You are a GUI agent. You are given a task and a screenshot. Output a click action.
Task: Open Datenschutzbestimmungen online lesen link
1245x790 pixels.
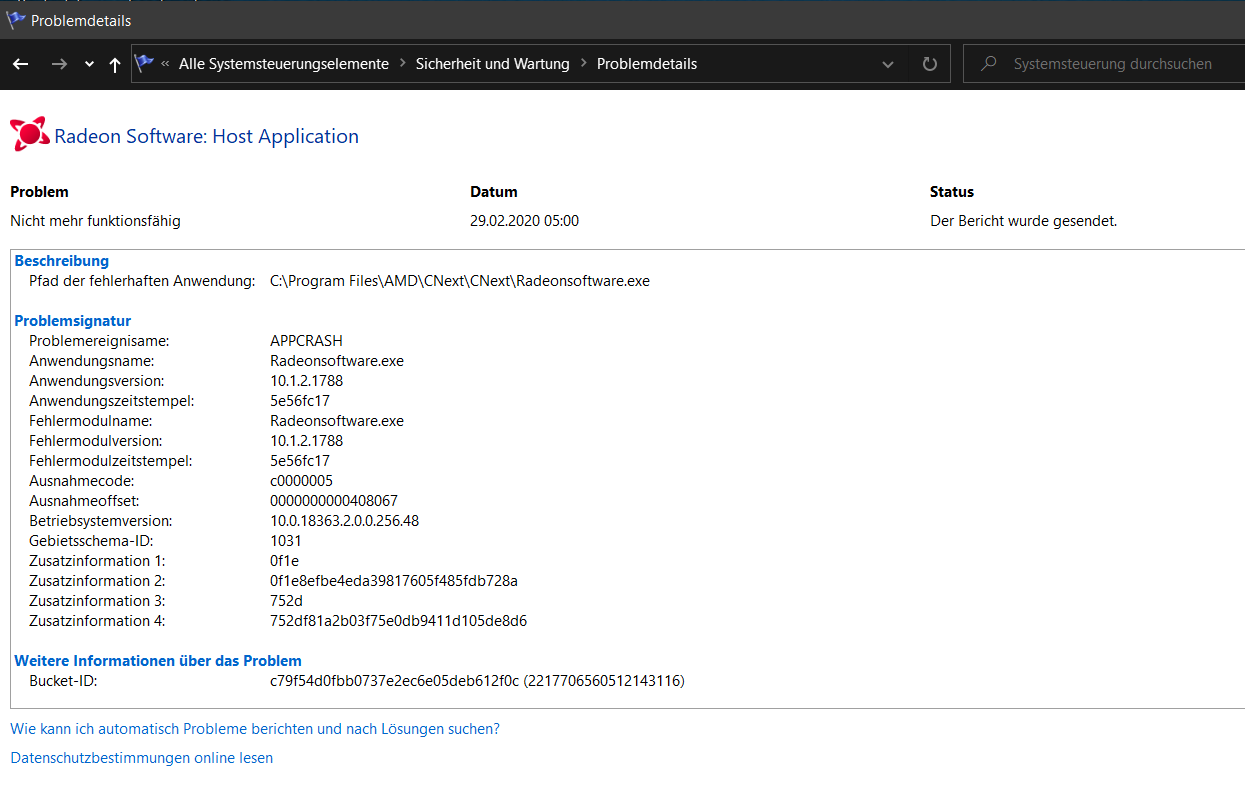[141, 758]
